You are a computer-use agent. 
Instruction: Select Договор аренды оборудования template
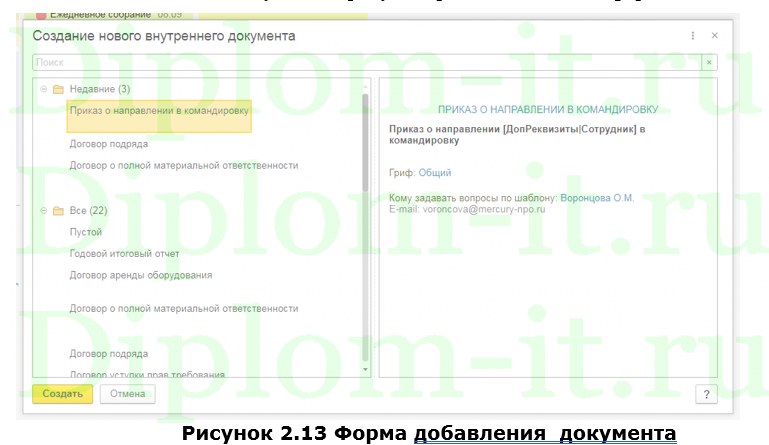pyautogui.click(x=141, y=275)
